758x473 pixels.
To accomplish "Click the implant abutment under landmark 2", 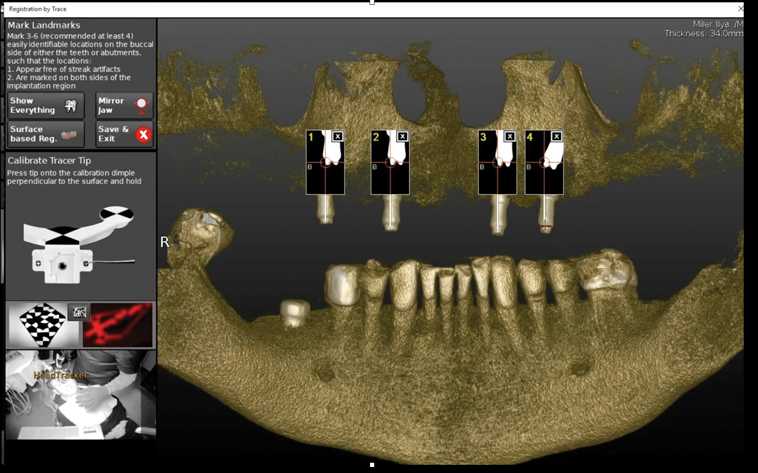I will [391, 212].
